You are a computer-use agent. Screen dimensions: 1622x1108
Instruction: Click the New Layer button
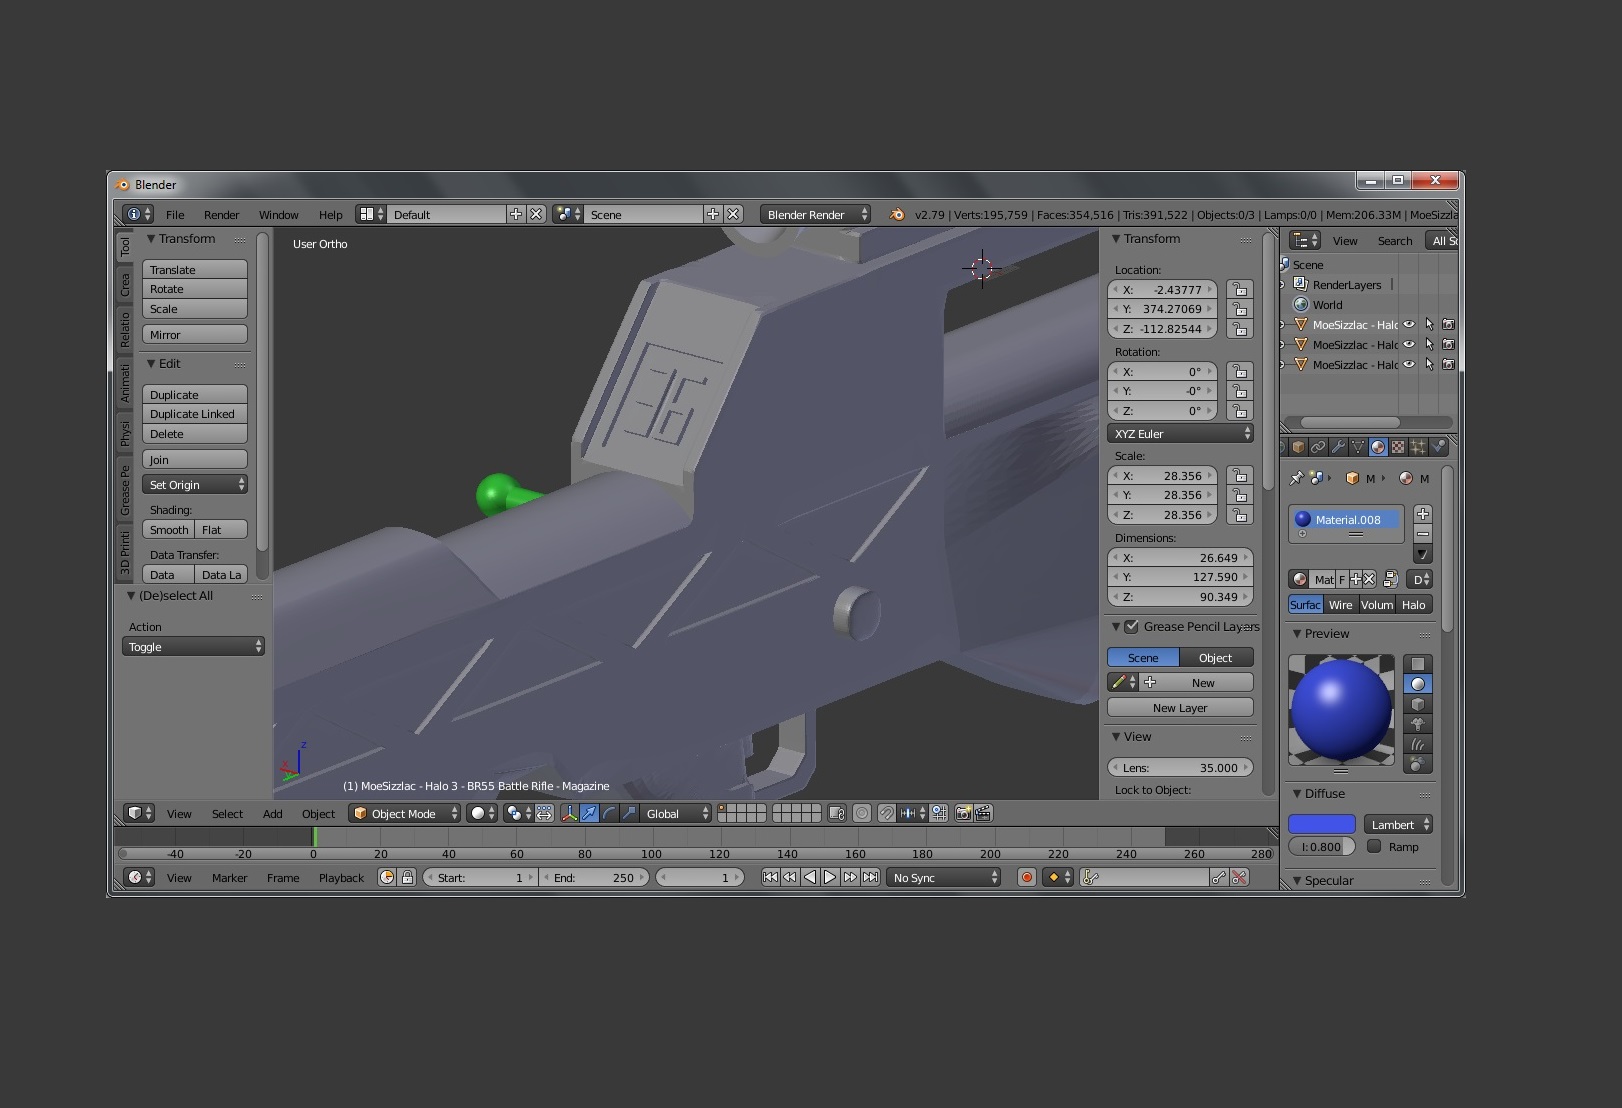[1180, 708]
